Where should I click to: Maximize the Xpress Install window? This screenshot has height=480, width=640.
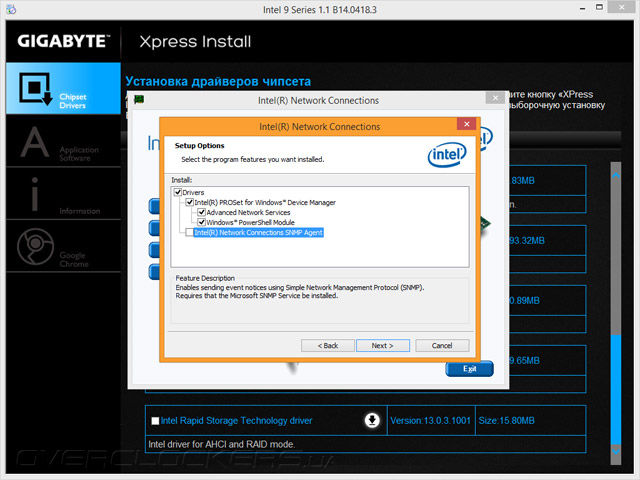[x=599, y=7]
